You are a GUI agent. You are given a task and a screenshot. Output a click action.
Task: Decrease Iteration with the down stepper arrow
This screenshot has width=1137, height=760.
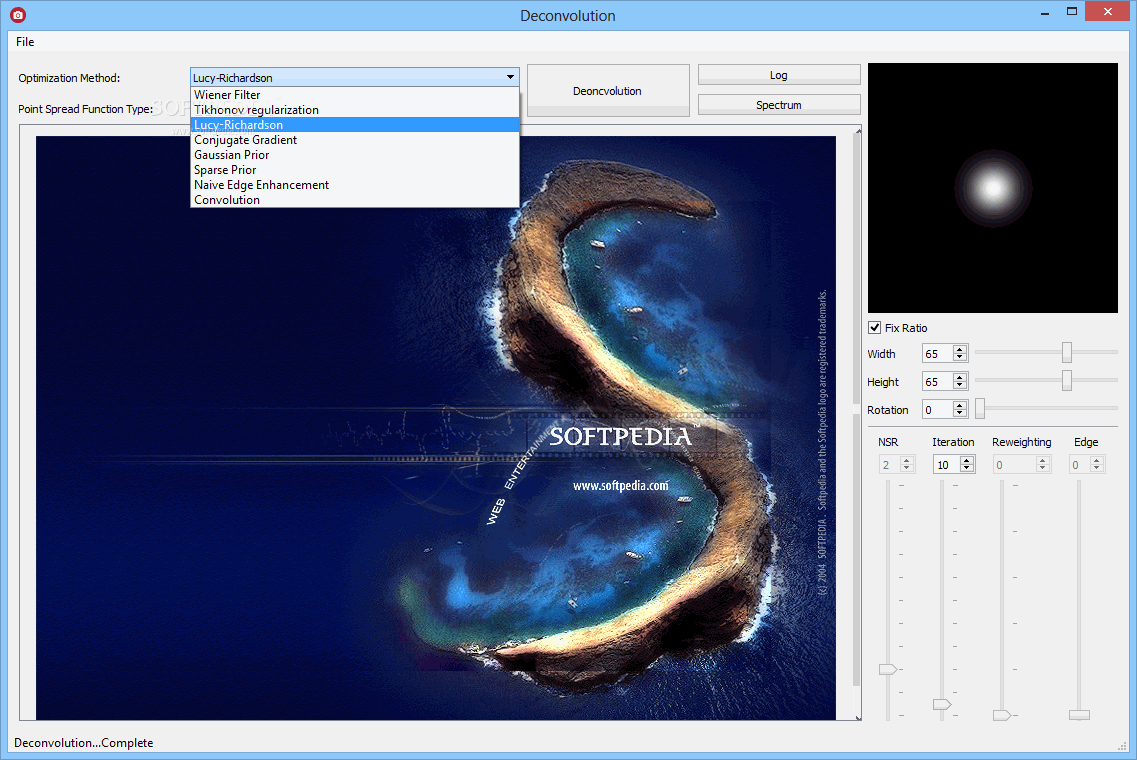click(x=967, y=469)
